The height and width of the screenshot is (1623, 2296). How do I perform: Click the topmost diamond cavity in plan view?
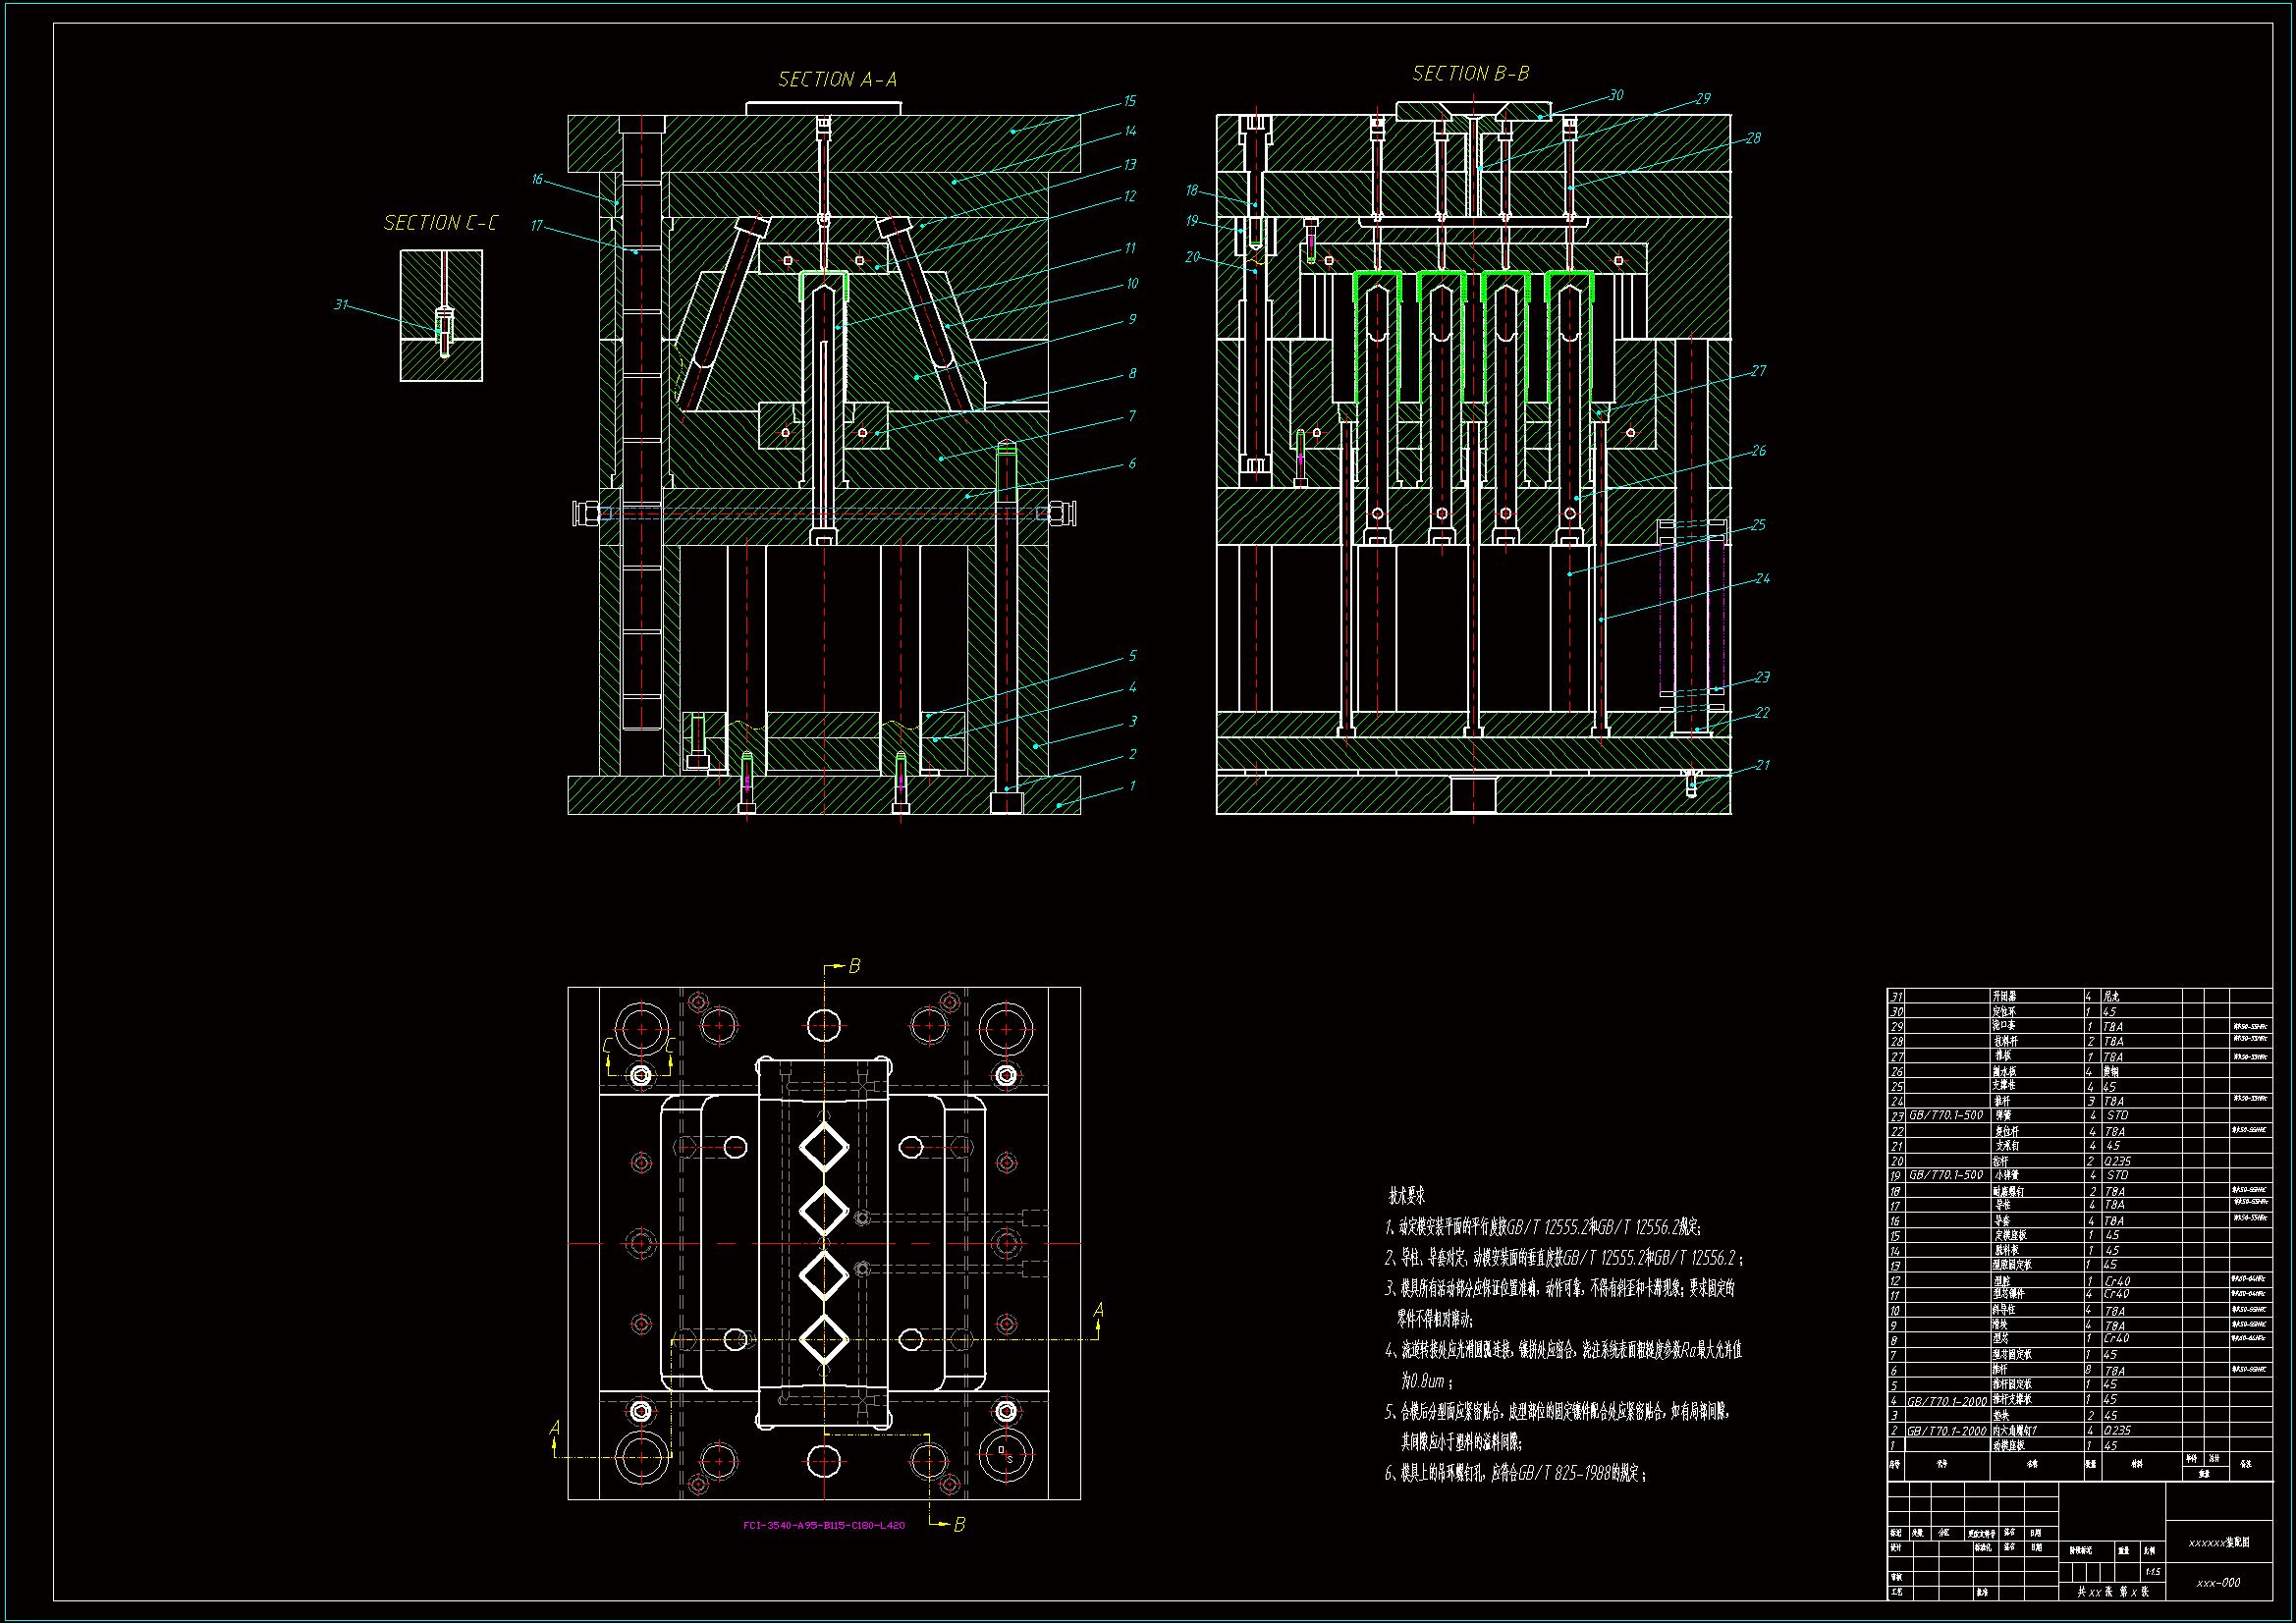click(x=824, y=1146)
